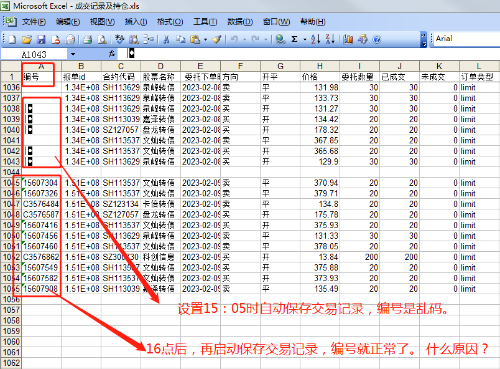Image resolution: width=500 pixels, height=369 pixels.
Task: Select the price cell 13.84
Action: click(x=320, y=257)
